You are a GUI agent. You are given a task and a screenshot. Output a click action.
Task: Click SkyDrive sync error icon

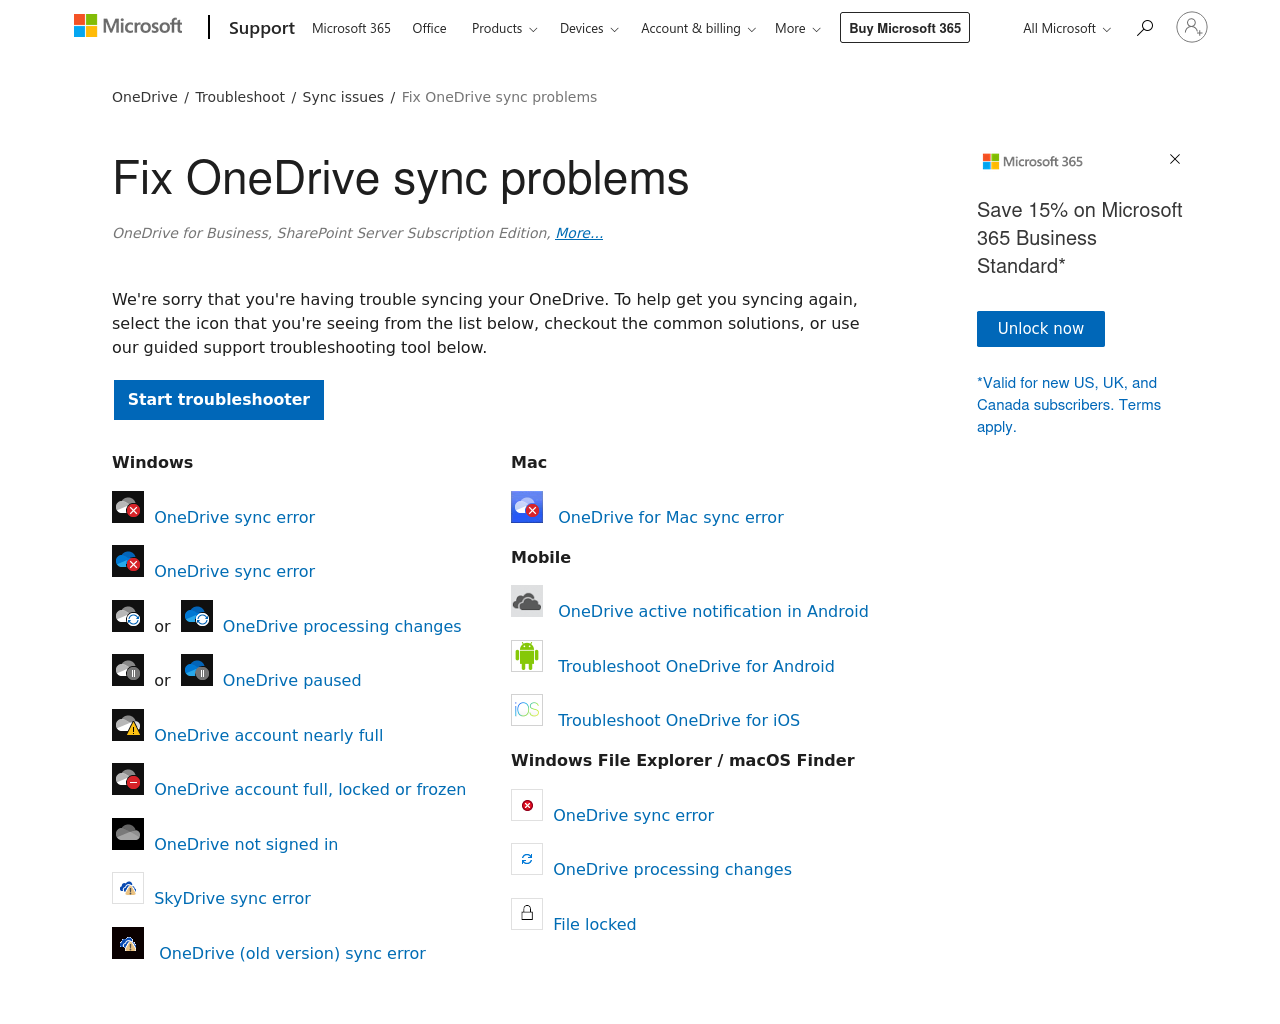[128, 888]
